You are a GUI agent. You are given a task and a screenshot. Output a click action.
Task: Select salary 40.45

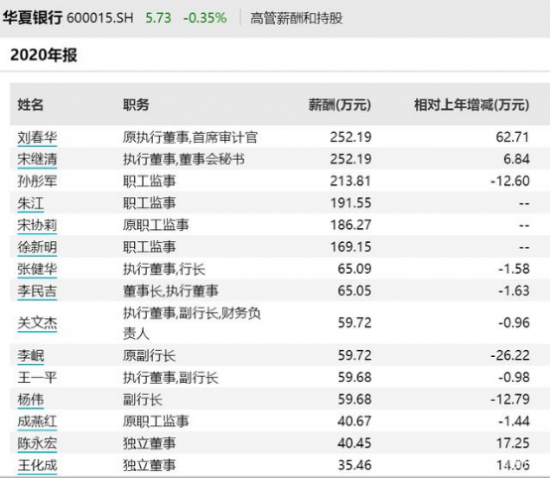[355, 443]
